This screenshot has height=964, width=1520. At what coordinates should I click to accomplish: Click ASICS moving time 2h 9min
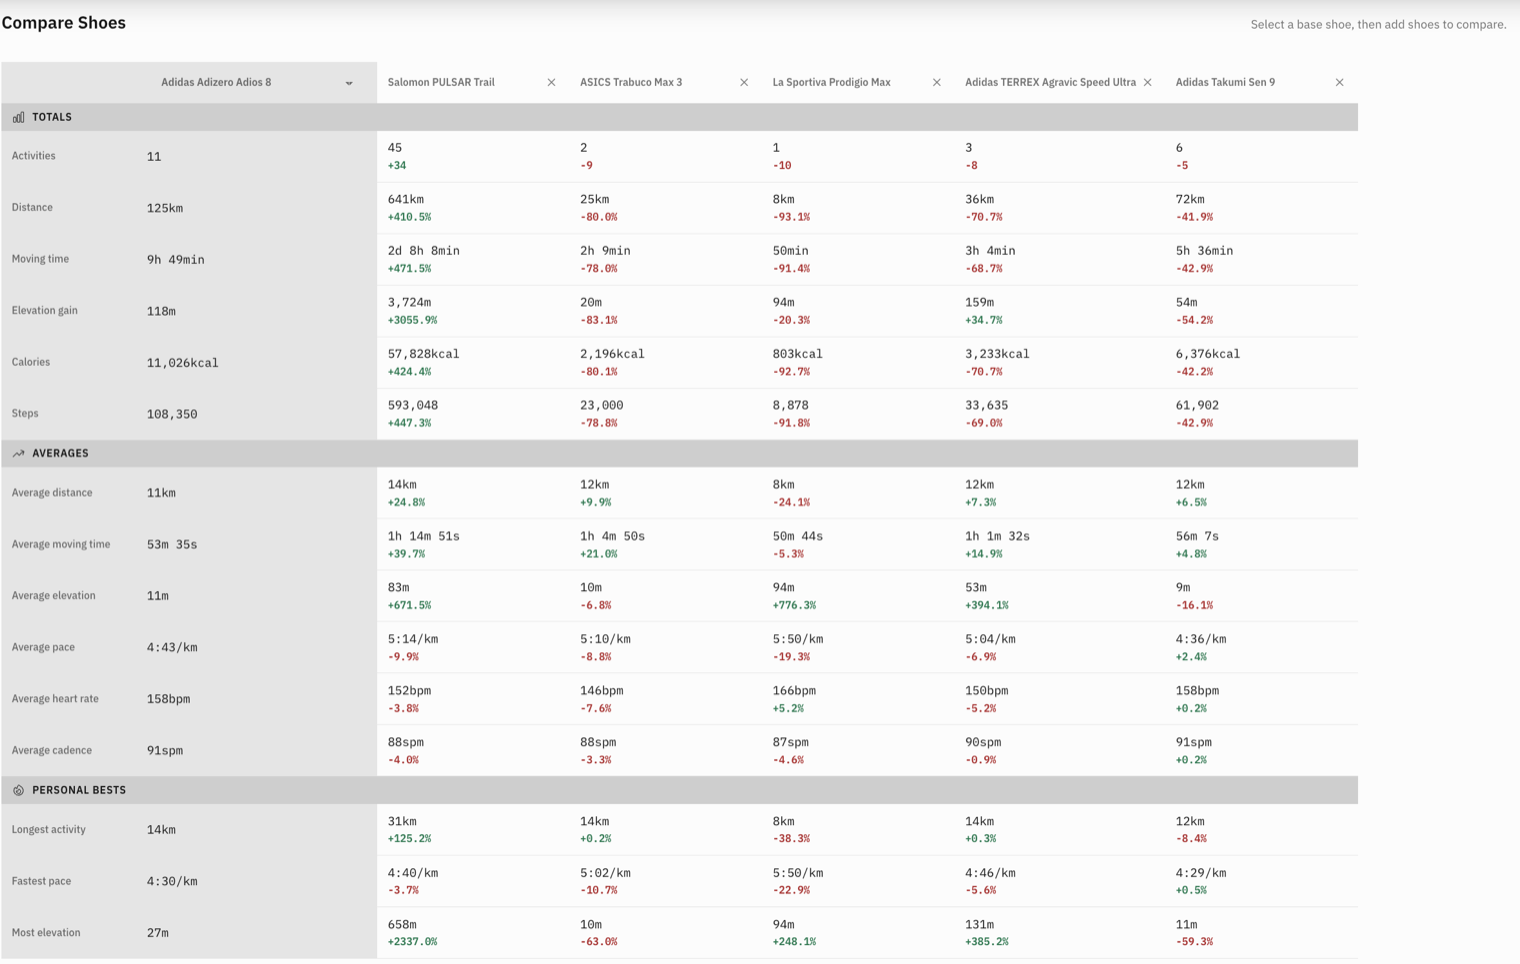(605, 251)
